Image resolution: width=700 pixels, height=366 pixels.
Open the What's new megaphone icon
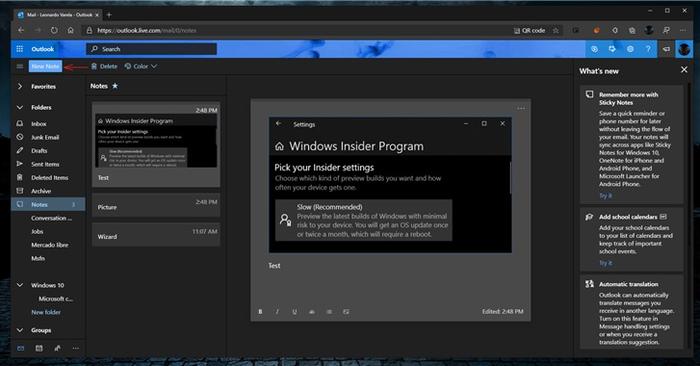tap(666, 49)
